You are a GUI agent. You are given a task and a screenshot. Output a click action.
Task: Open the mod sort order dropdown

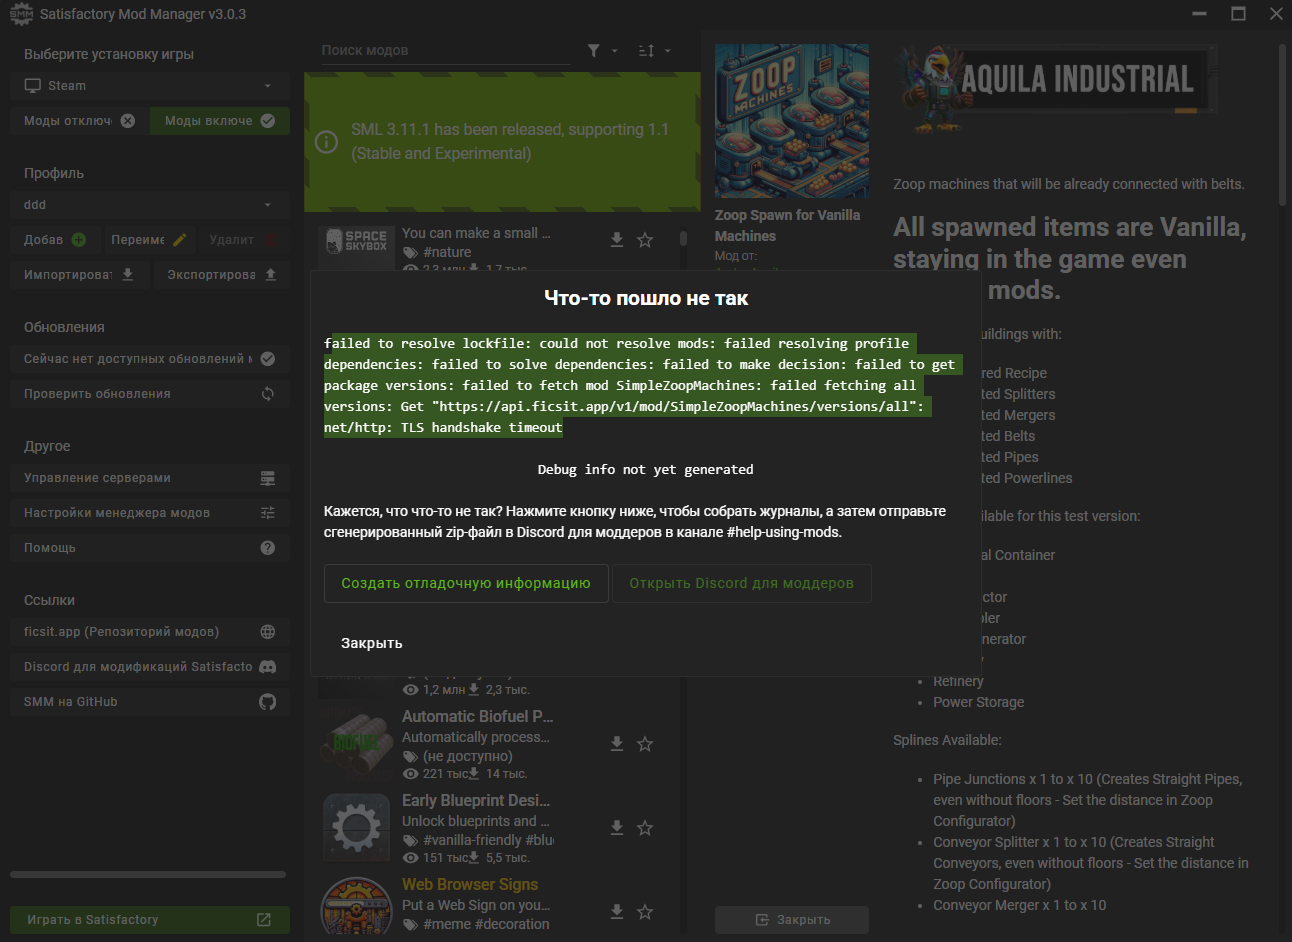[x=655, y=50]
